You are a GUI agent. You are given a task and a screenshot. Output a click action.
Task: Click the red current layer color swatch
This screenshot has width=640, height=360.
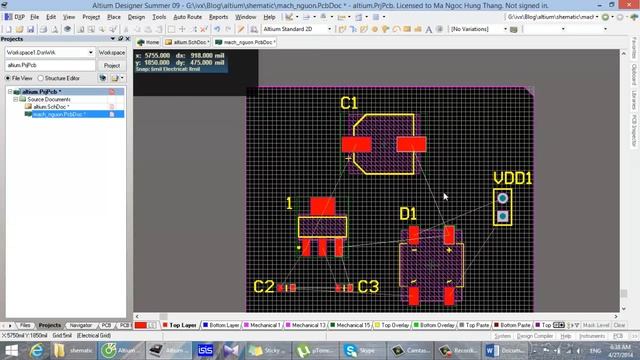pos(140,326)
